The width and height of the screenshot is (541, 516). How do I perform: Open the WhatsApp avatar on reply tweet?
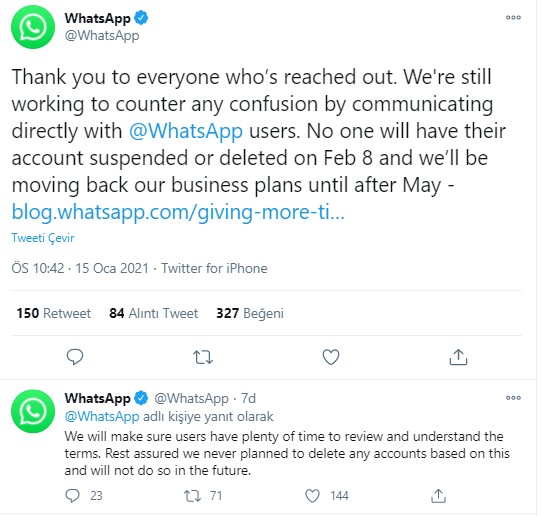pyautogui.click(x=33, y=411)
